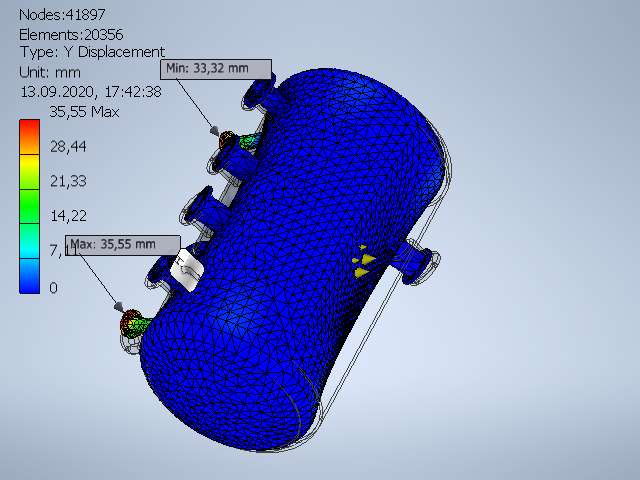Click the 0 legend value
Image resolution: width=640 pixels, height=480 pixels.
[x=53, y=288]
